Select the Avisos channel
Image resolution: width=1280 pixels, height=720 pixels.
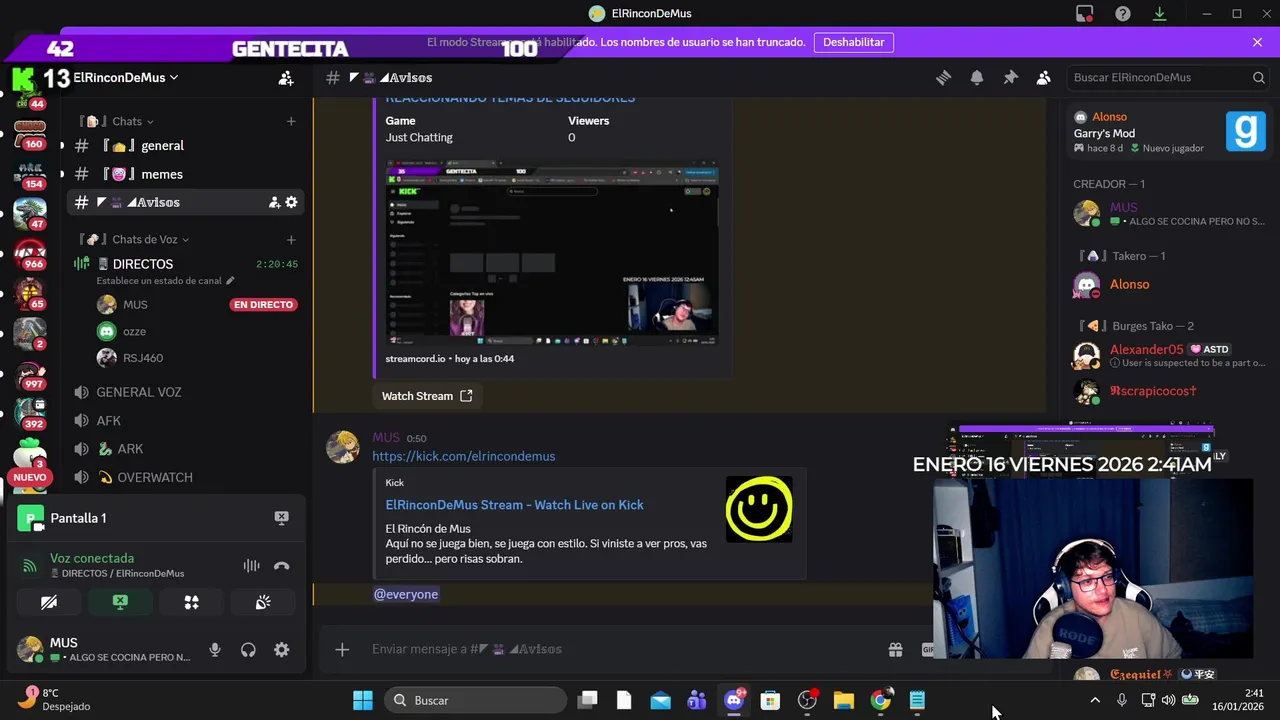tap(187, 202)
